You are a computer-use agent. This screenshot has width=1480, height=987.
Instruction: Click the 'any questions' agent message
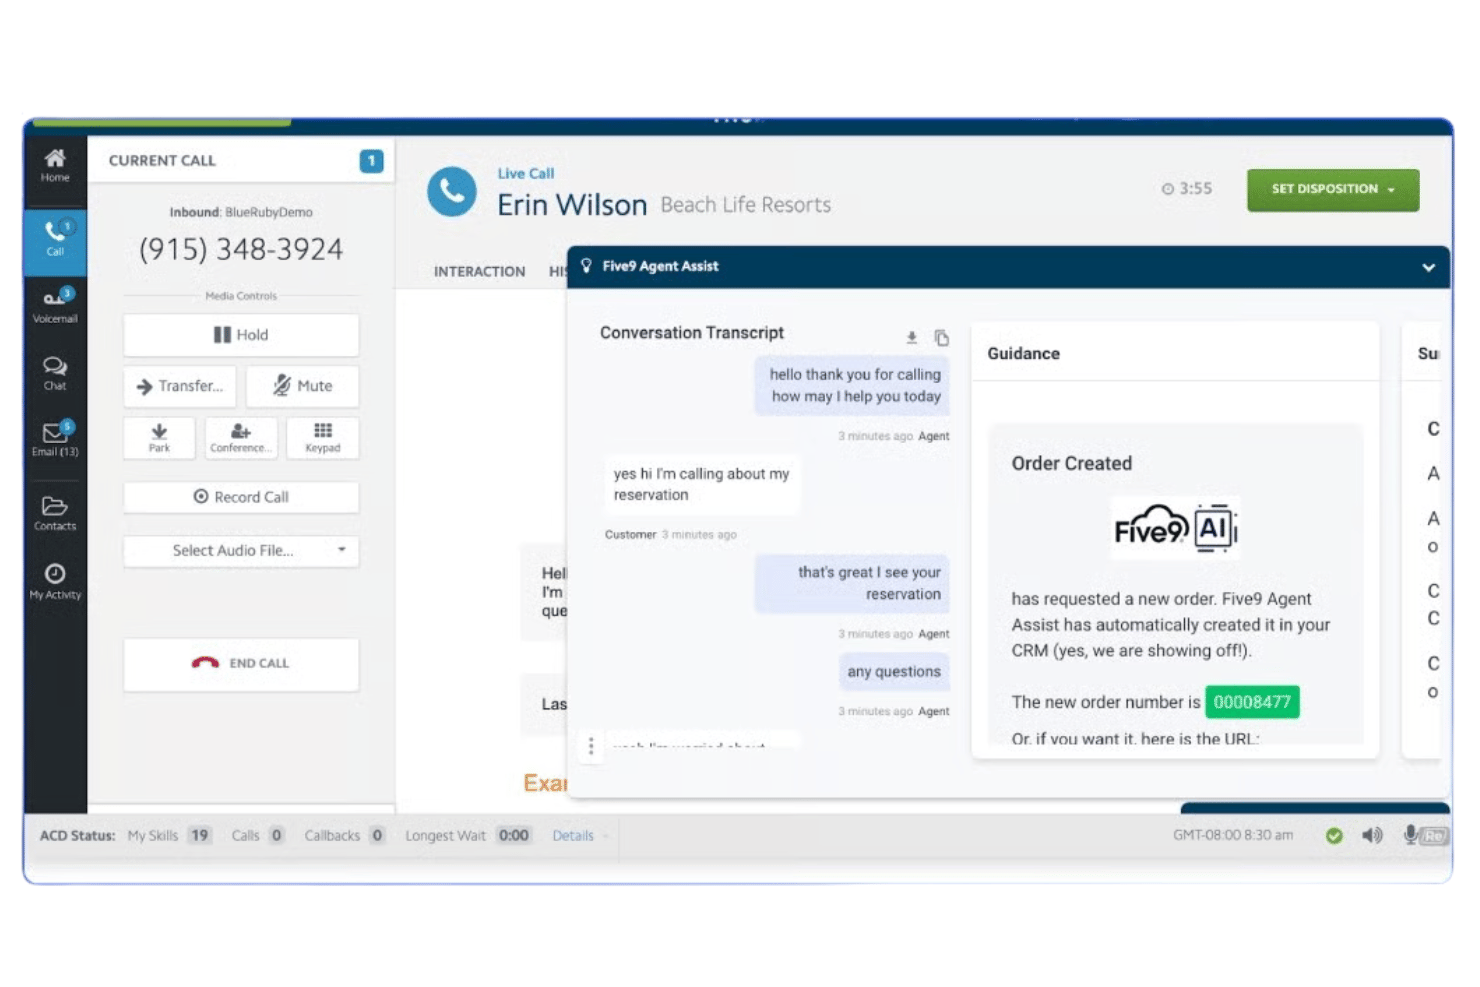click(x=894, y=672)
